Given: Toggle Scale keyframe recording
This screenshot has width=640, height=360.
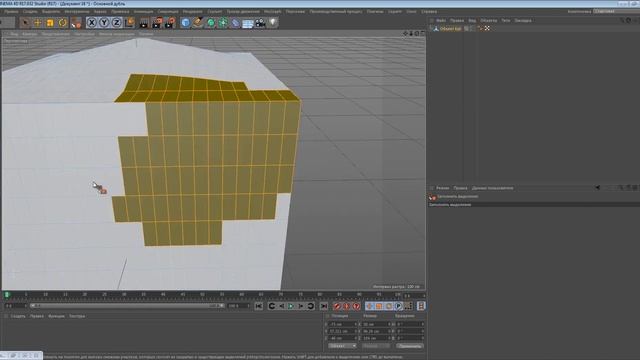Looking at the screenshot, I should [379, 306].
